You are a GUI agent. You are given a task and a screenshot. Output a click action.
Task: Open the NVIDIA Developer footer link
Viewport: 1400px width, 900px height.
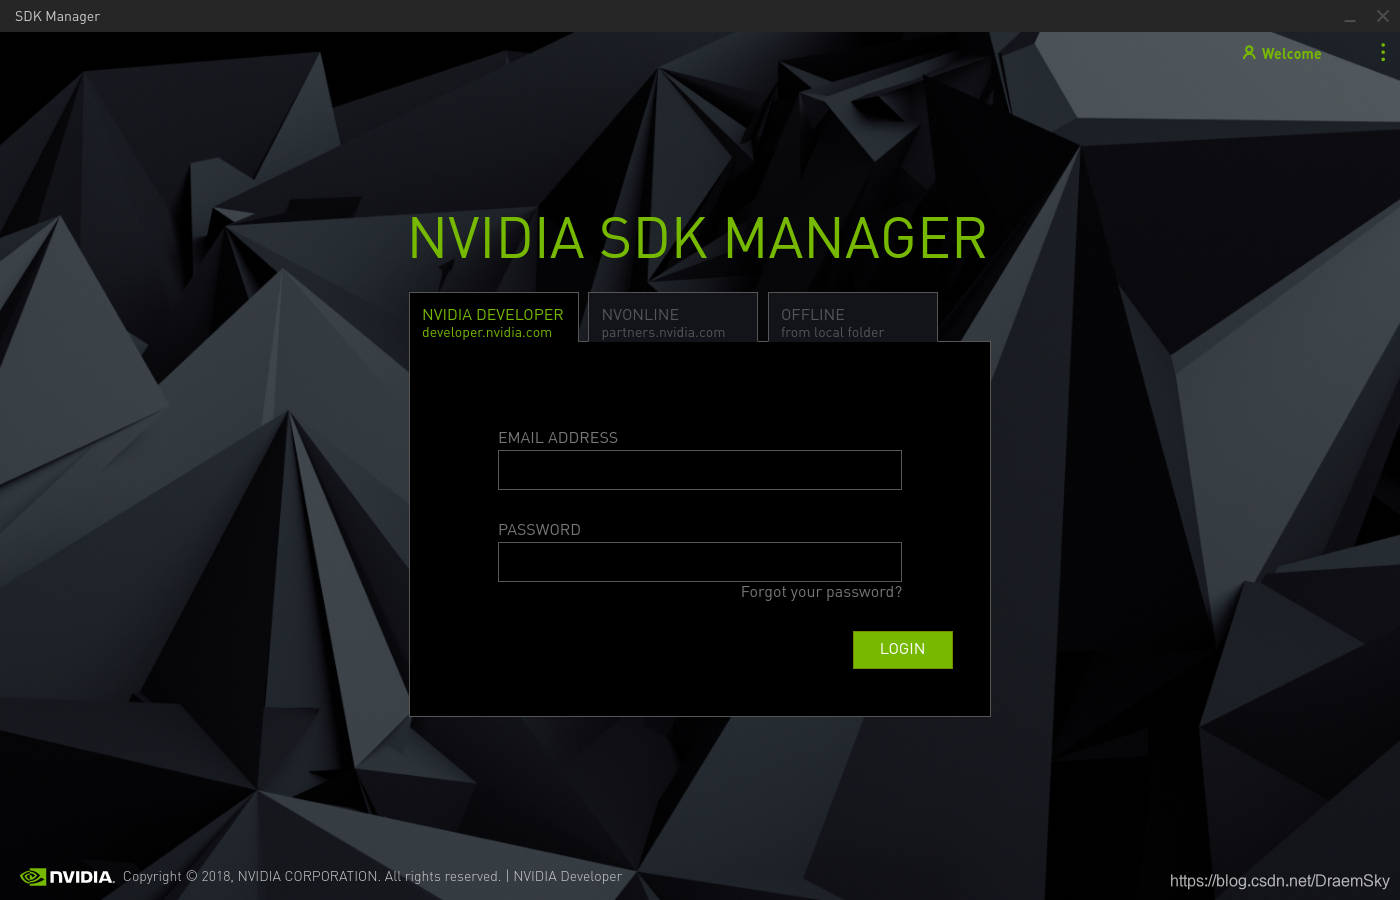pos(567,876)
